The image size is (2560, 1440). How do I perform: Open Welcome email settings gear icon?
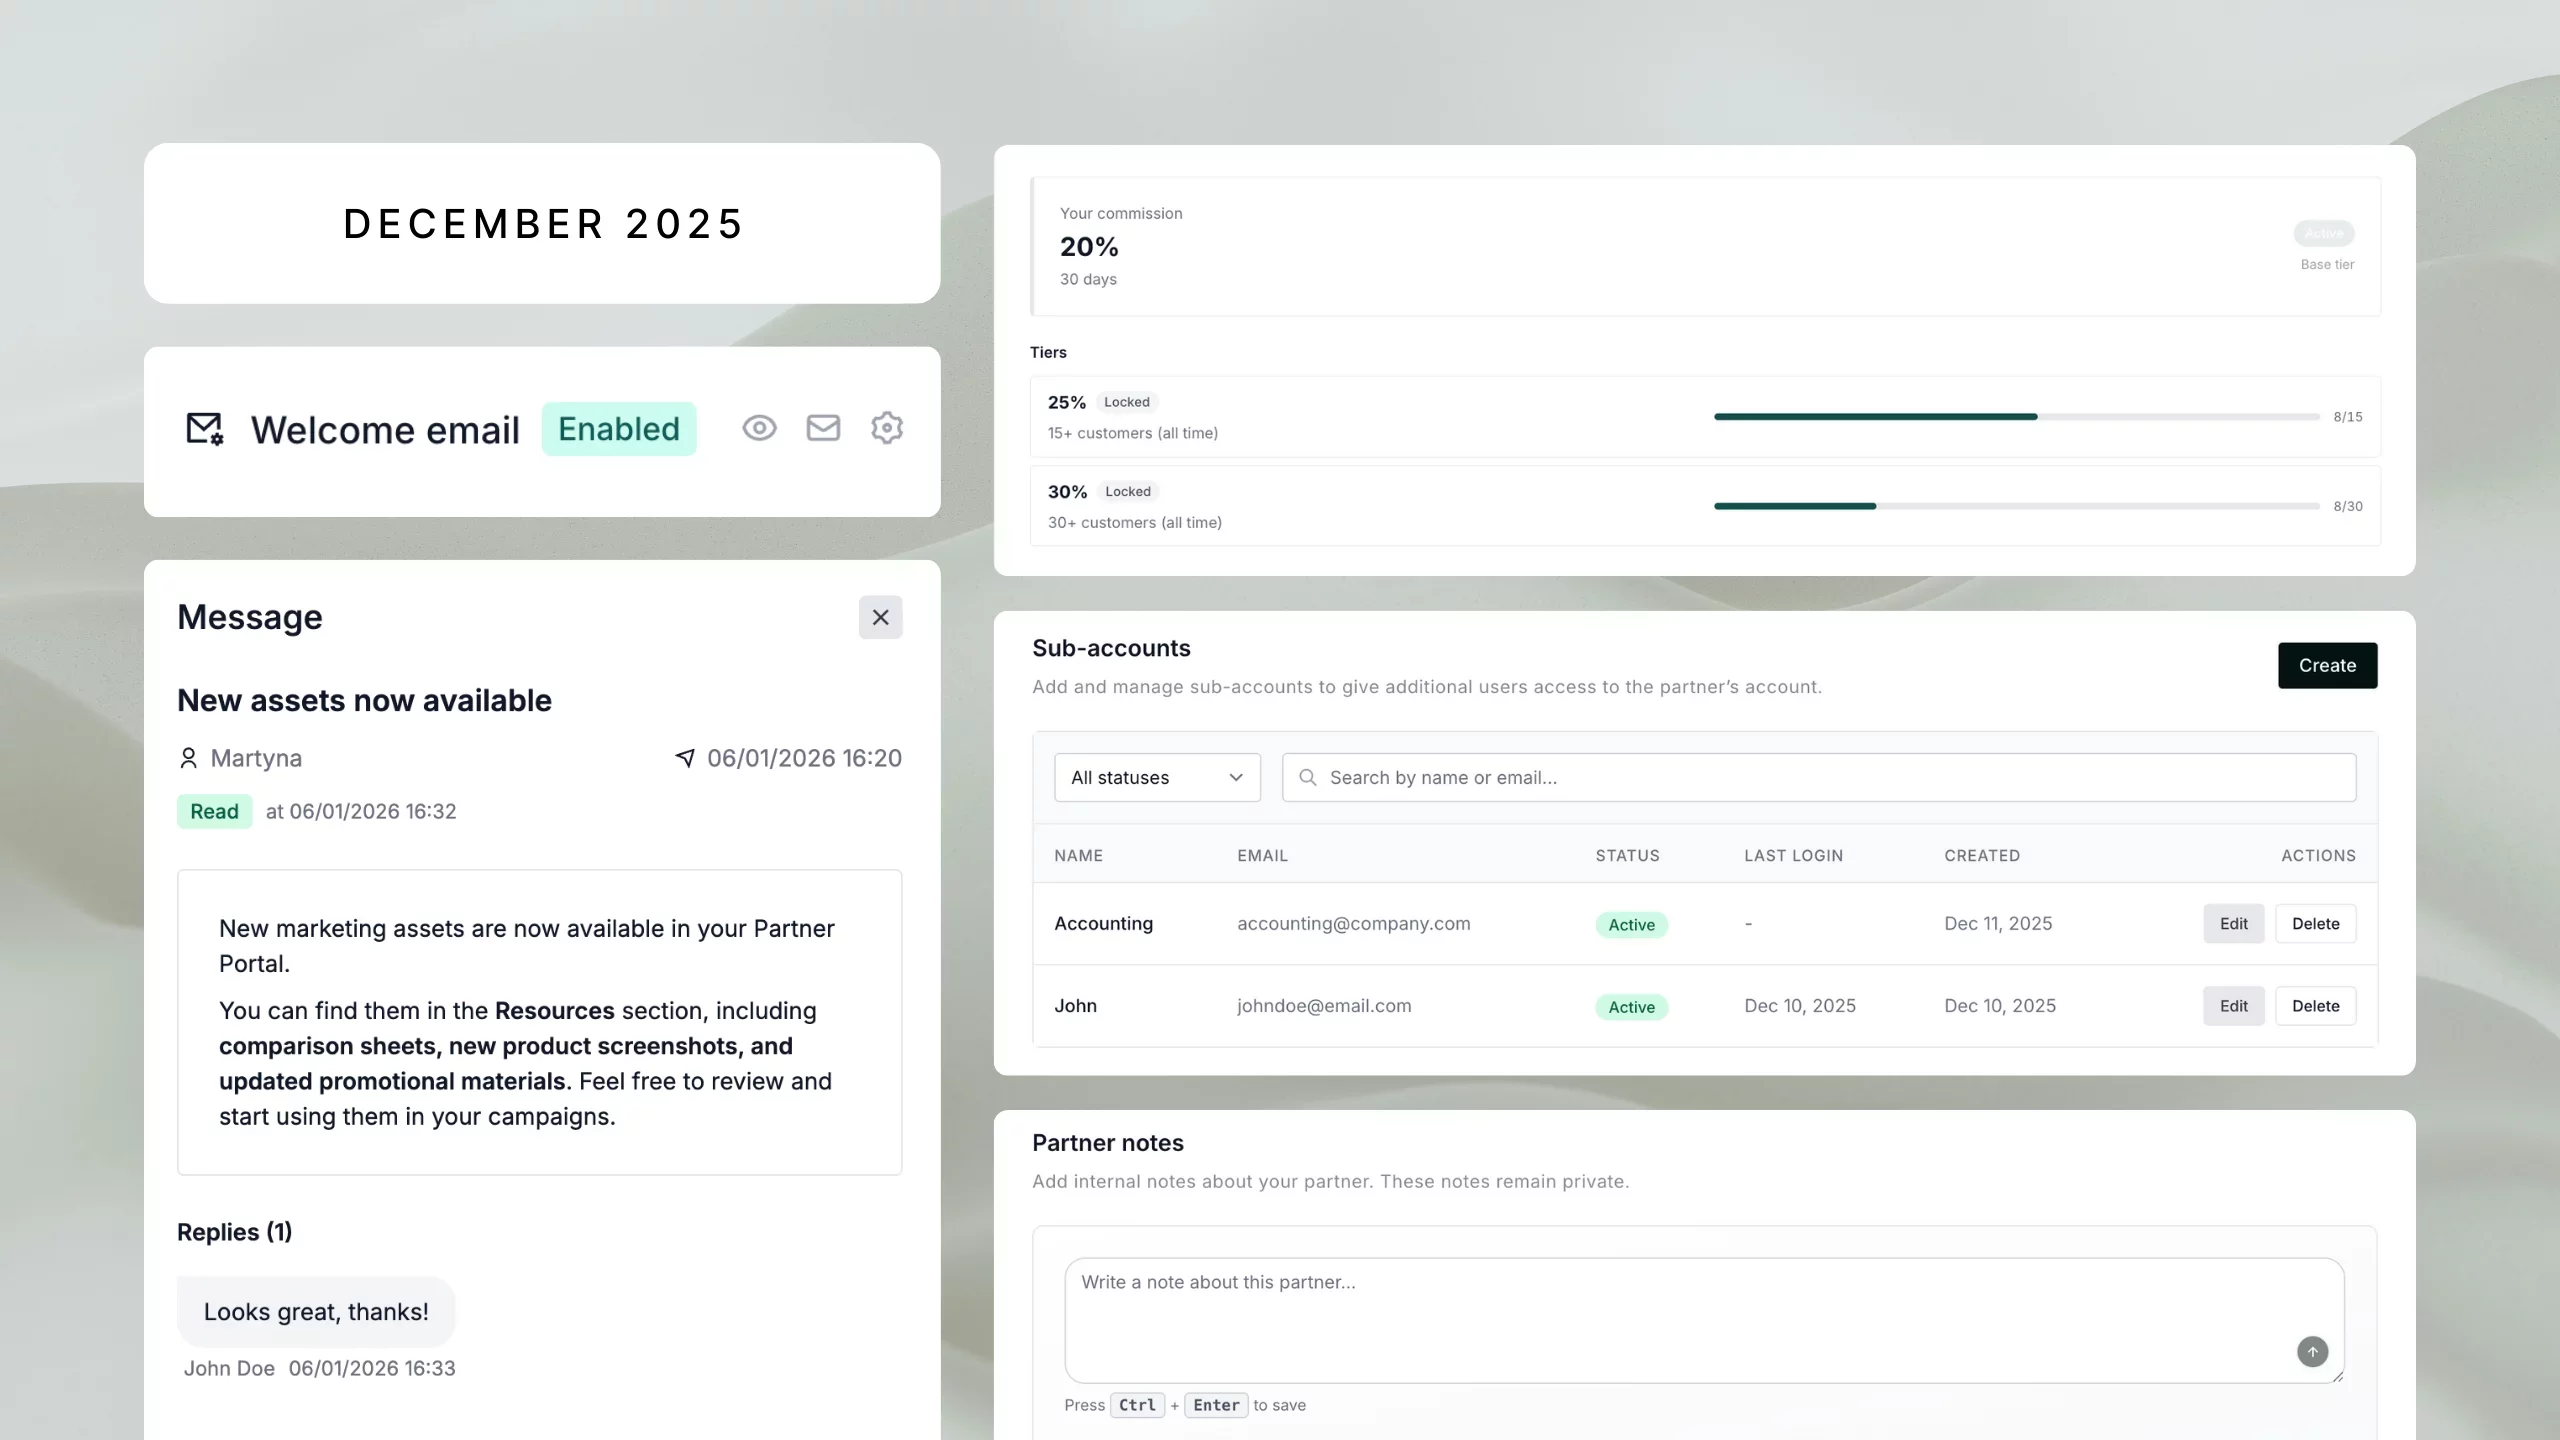point(886,428)
